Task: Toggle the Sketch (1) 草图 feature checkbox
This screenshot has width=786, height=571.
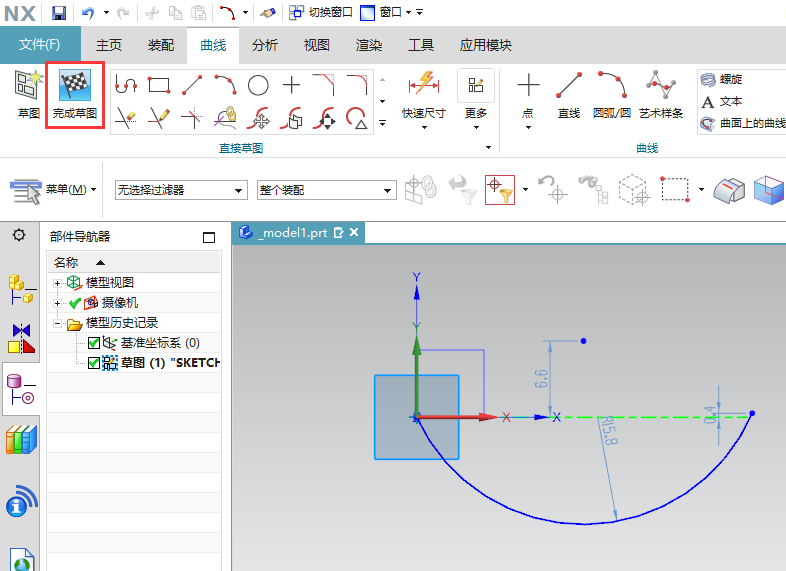Action: (x=94, y=362)
